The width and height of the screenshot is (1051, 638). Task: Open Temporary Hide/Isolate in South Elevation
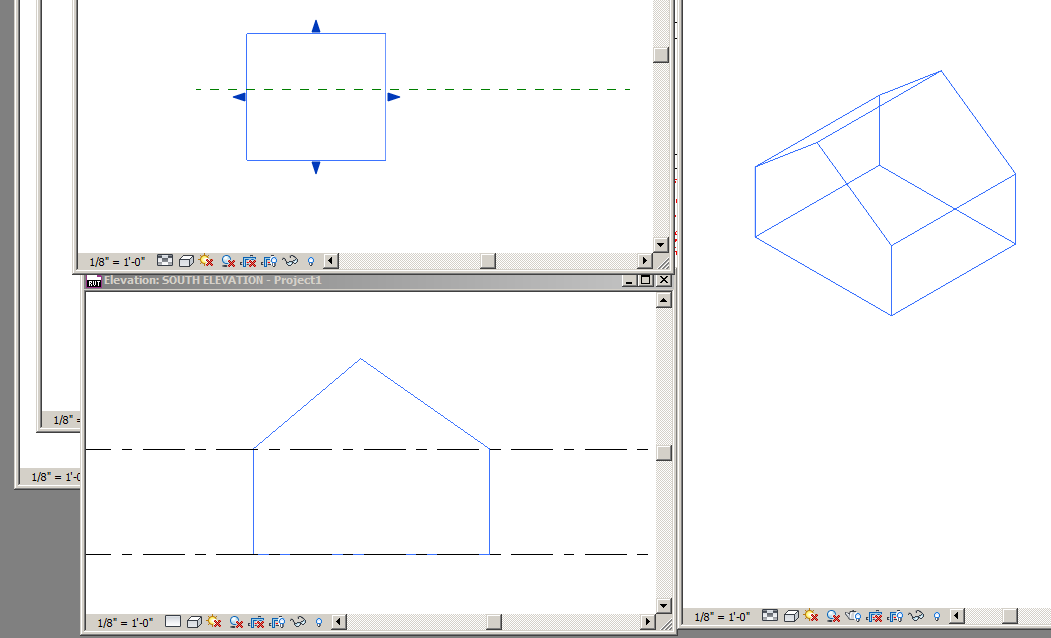click(298, 622)
